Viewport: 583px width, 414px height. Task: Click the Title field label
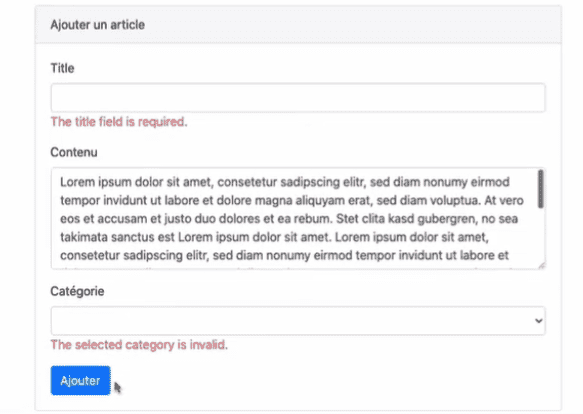(x=62, y=68)
